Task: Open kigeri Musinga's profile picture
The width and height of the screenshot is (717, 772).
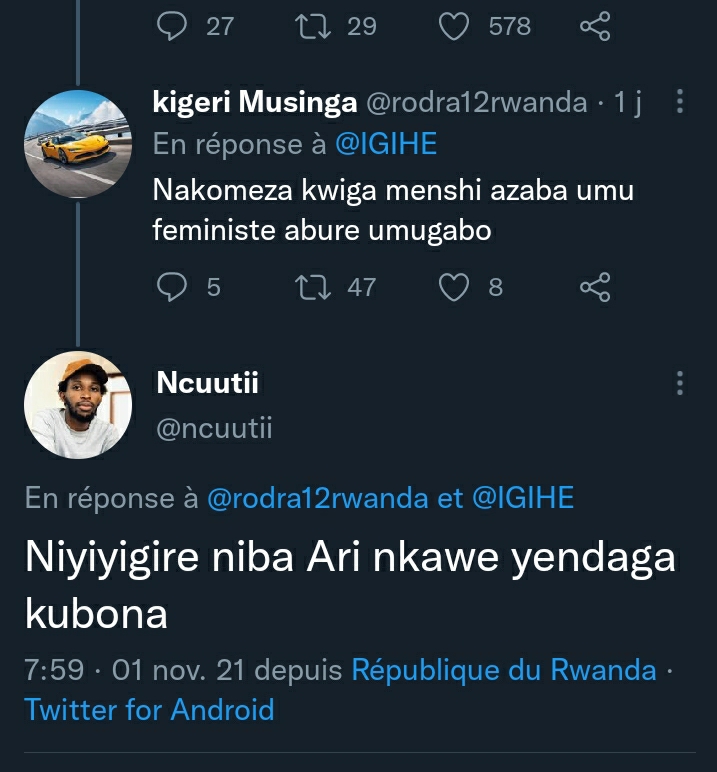Action: pos(78,143)
